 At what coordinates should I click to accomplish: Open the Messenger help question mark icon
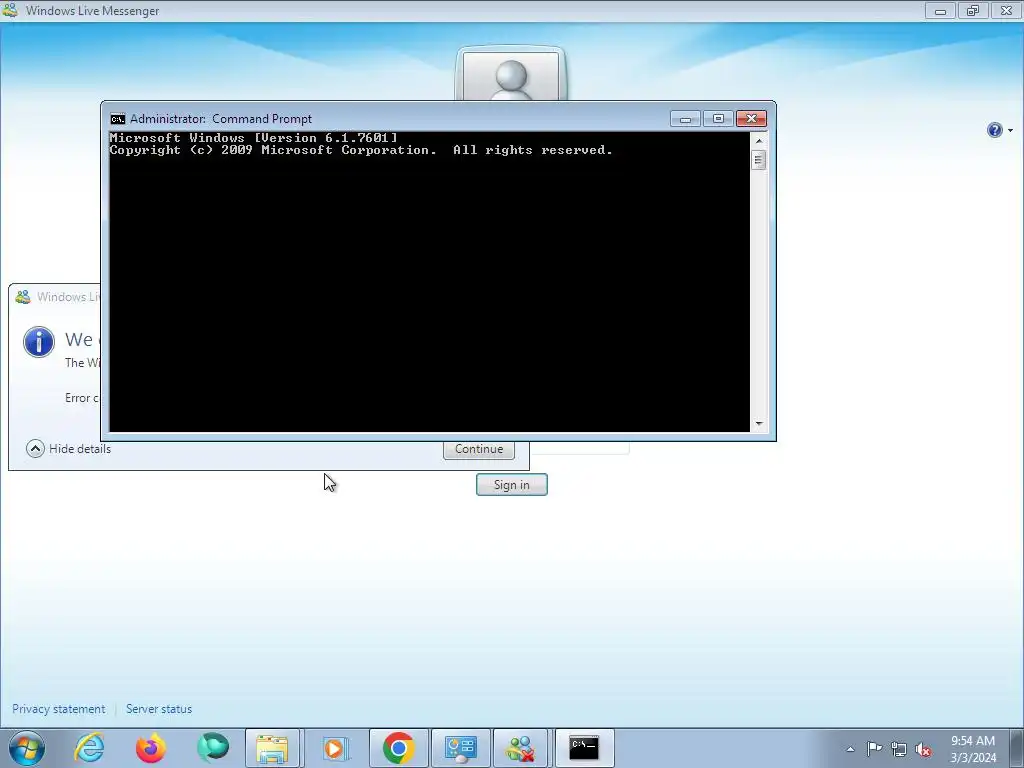995,130
